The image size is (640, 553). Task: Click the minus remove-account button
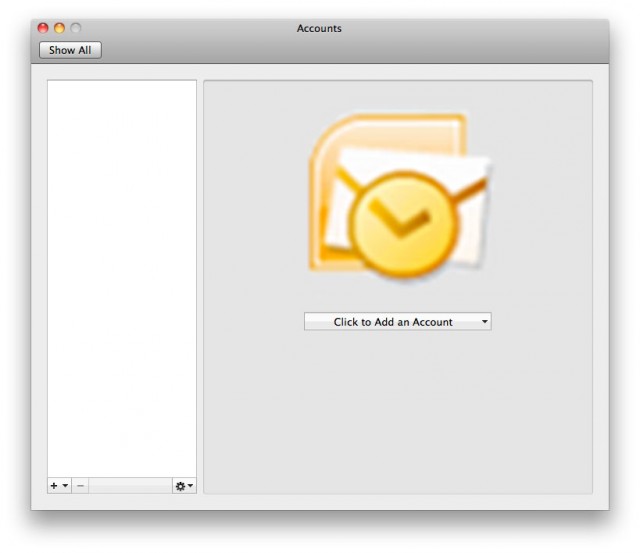tap(80, 486)
